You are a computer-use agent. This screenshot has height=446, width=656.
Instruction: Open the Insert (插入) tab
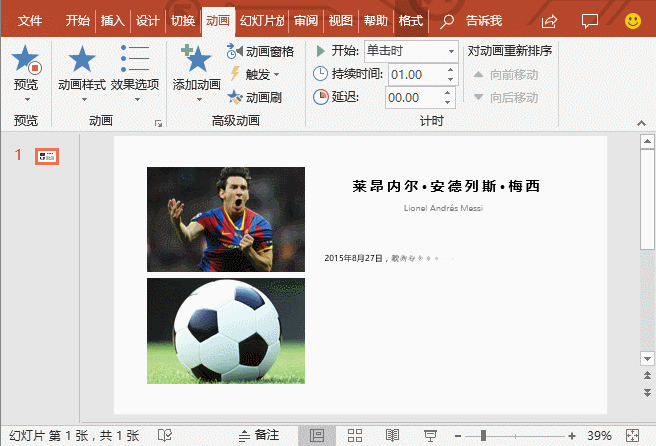click(x=112, y=20)
